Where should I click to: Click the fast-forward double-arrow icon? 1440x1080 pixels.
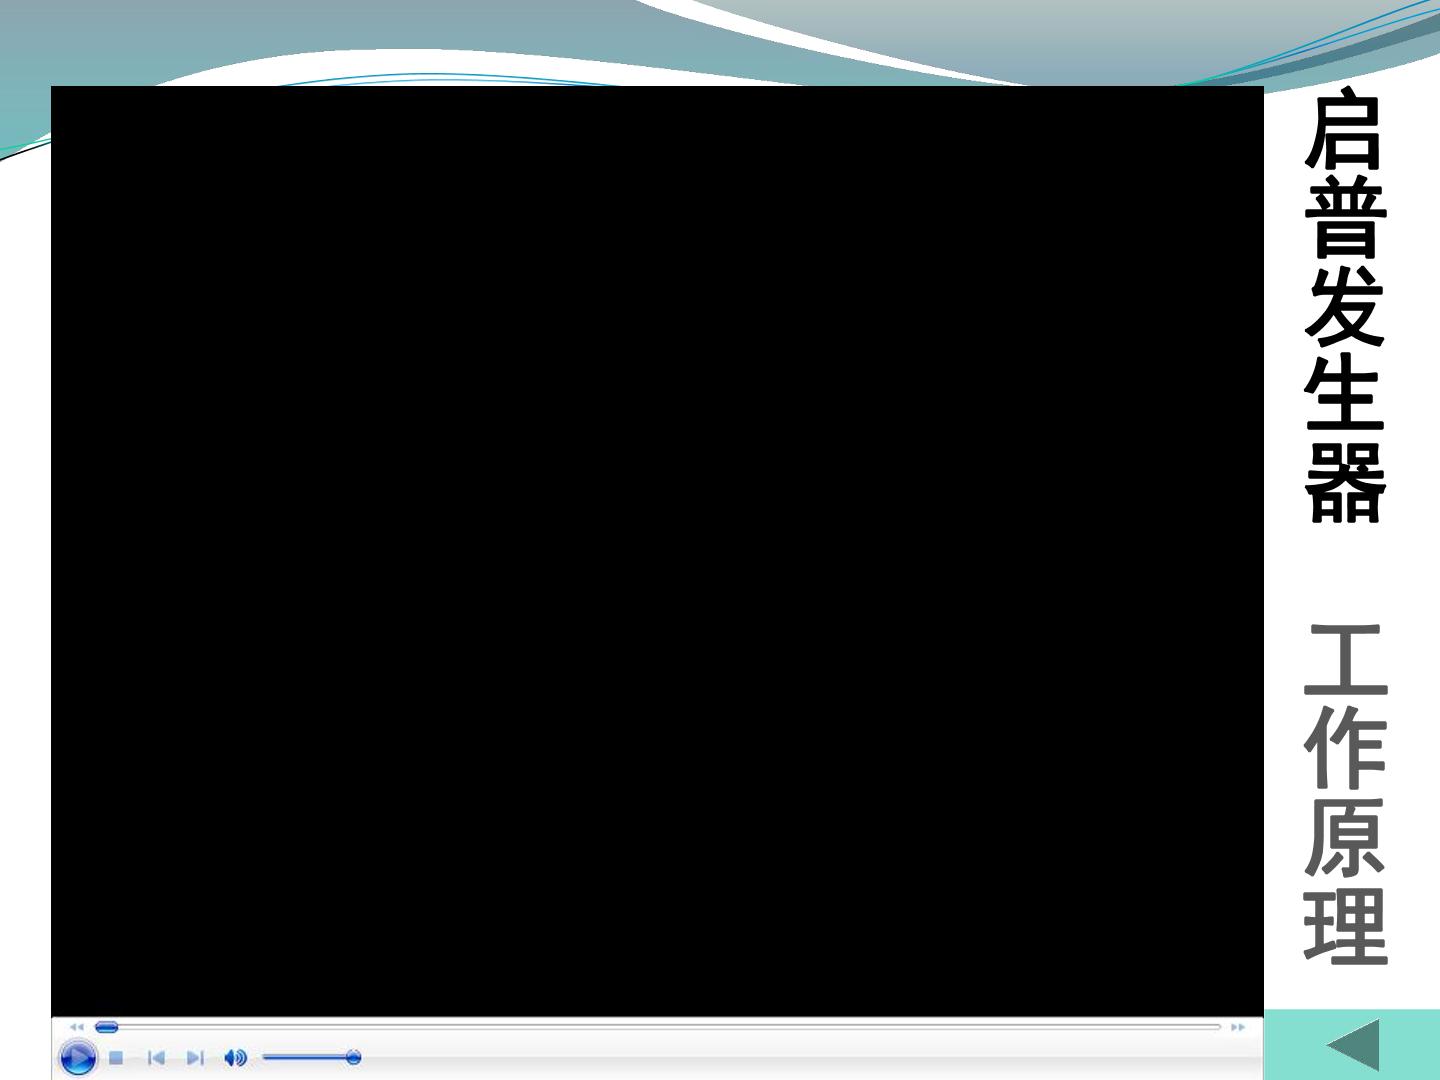coord(1238,1027)
